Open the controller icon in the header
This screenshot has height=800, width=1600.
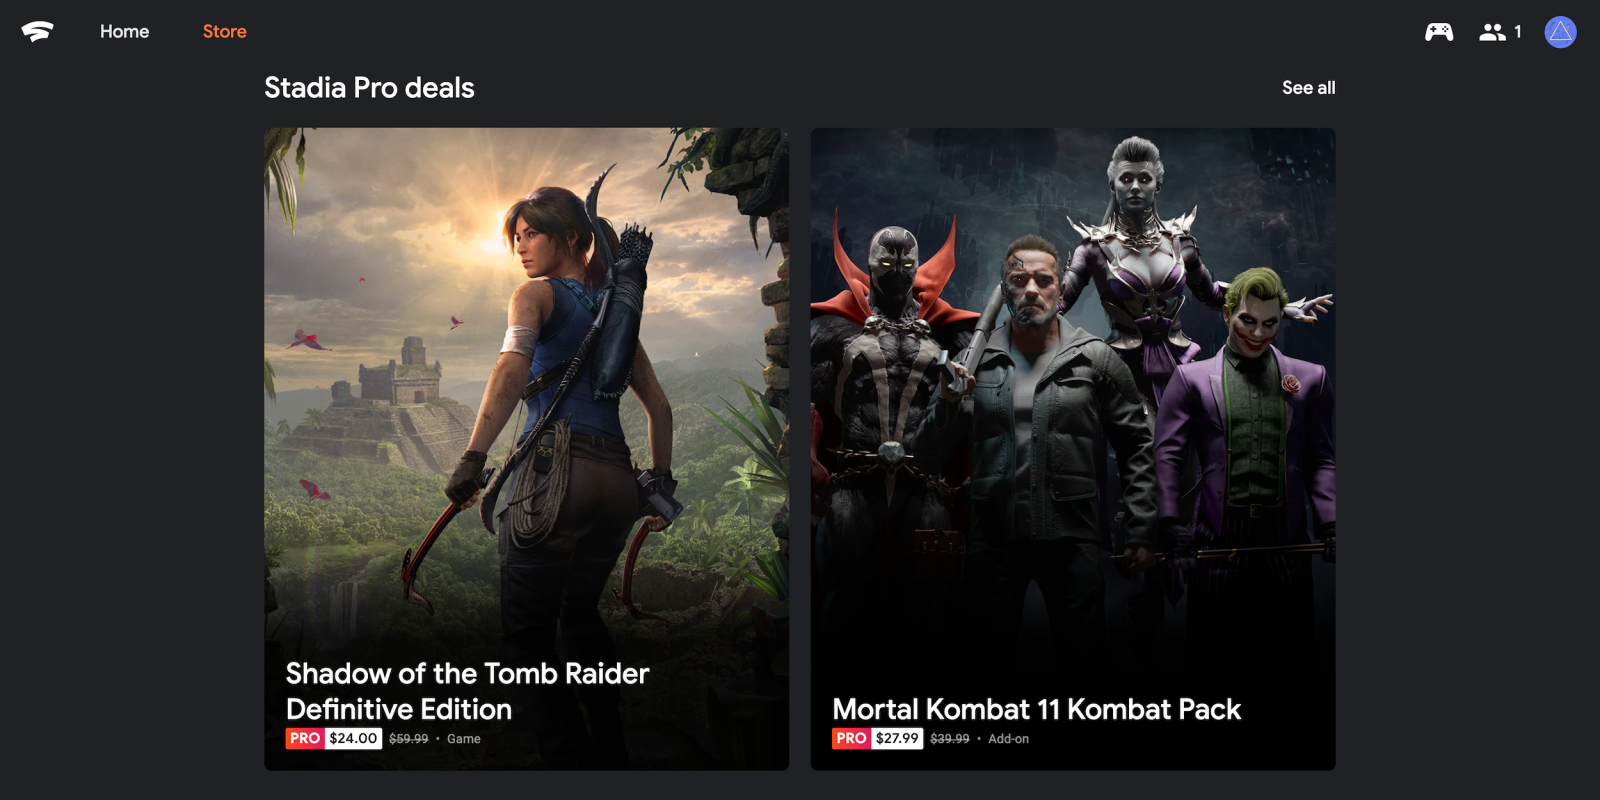tap(1439, 32)
